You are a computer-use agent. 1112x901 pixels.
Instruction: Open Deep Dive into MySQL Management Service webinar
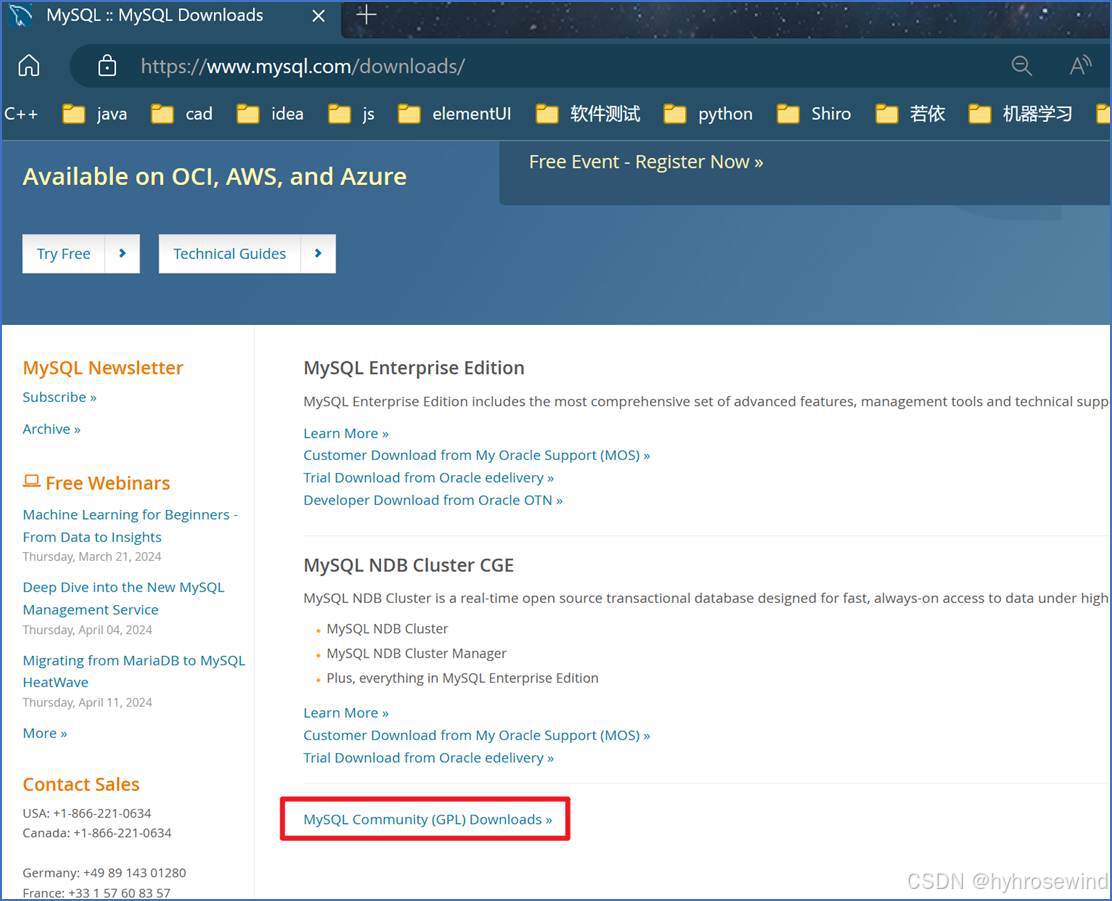(x=123, y=598)
